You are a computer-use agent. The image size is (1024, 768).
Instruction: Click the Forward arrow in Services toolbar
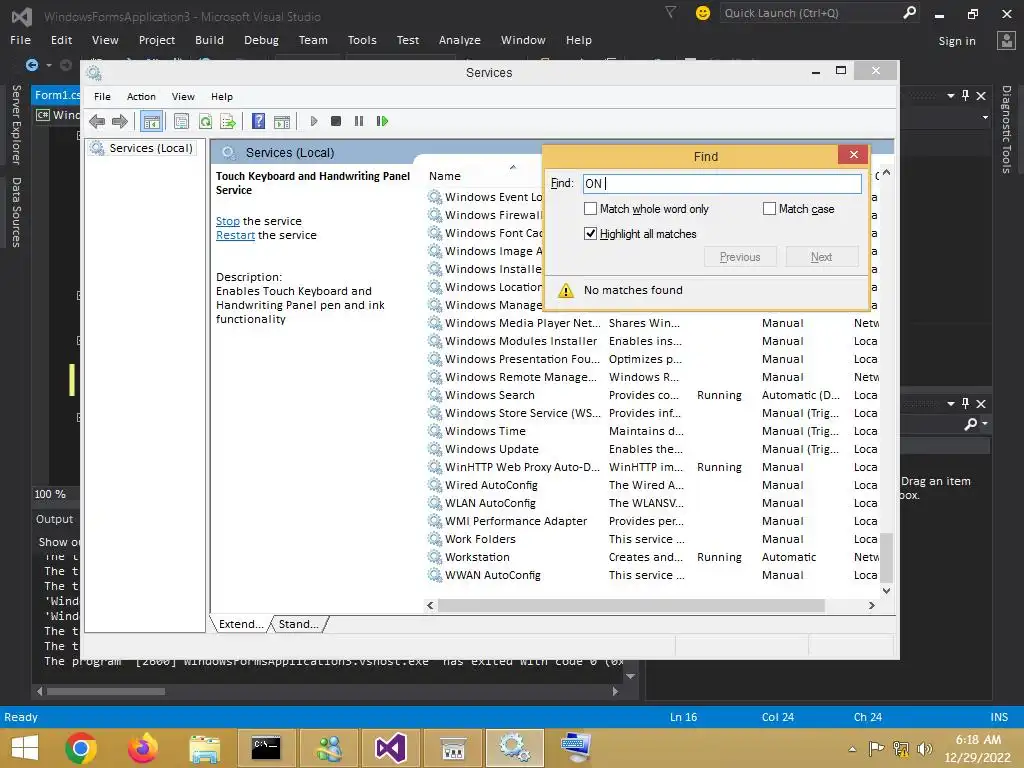point(120,121)
